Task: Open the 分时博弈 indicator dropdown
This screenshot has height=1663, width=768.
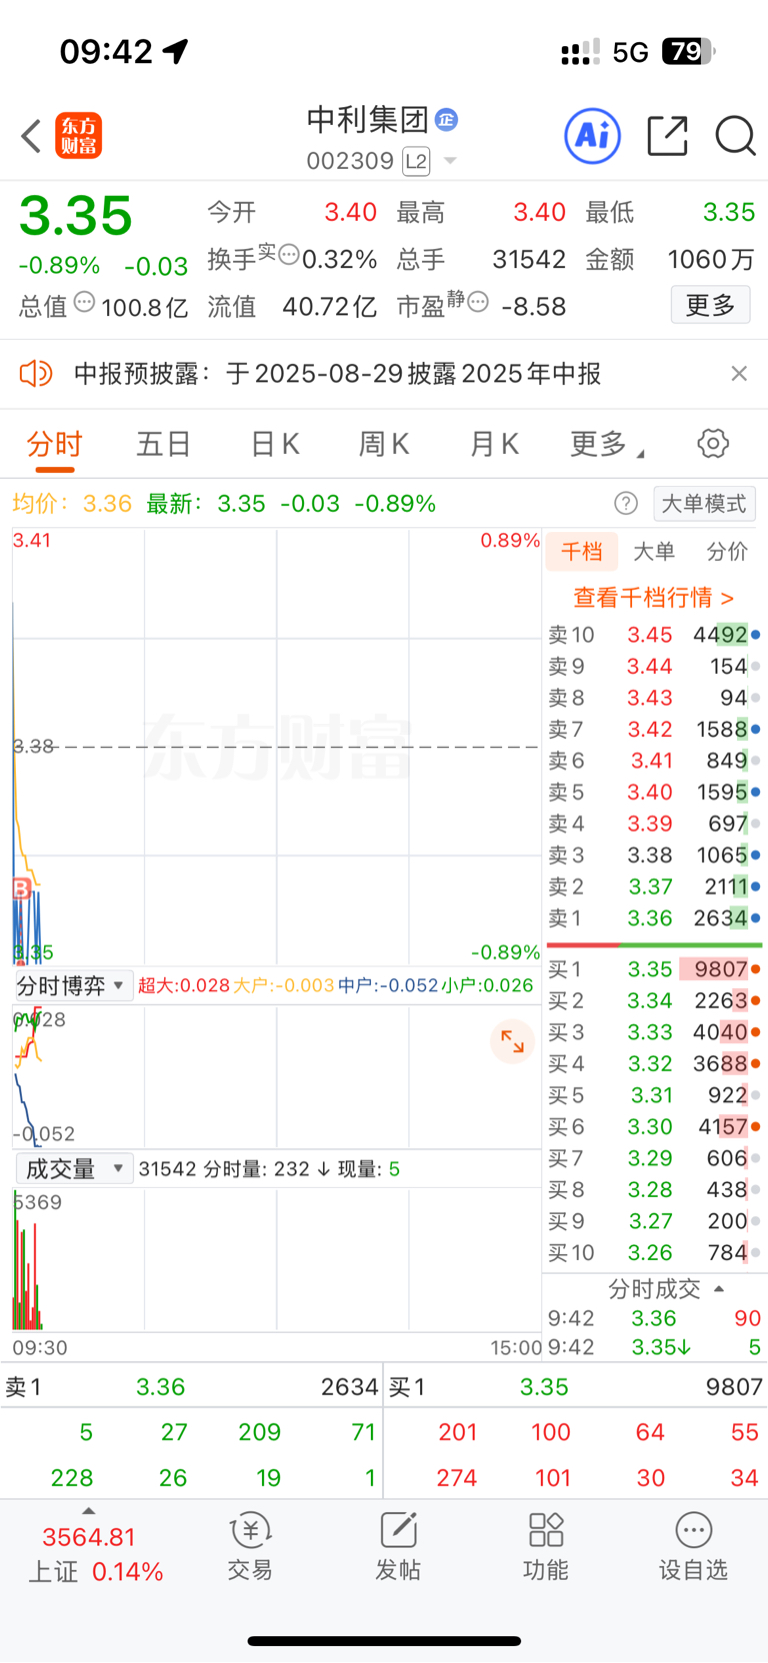Action: coord(72,986)
